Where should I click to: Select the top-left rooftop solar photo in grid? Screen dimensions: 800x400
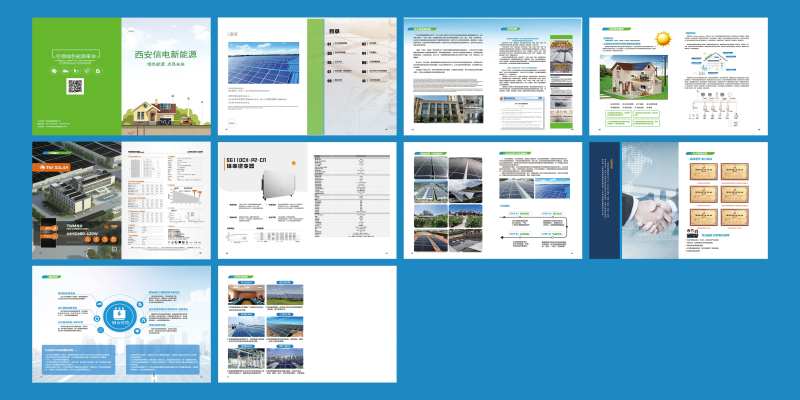(x=429, y=166)
